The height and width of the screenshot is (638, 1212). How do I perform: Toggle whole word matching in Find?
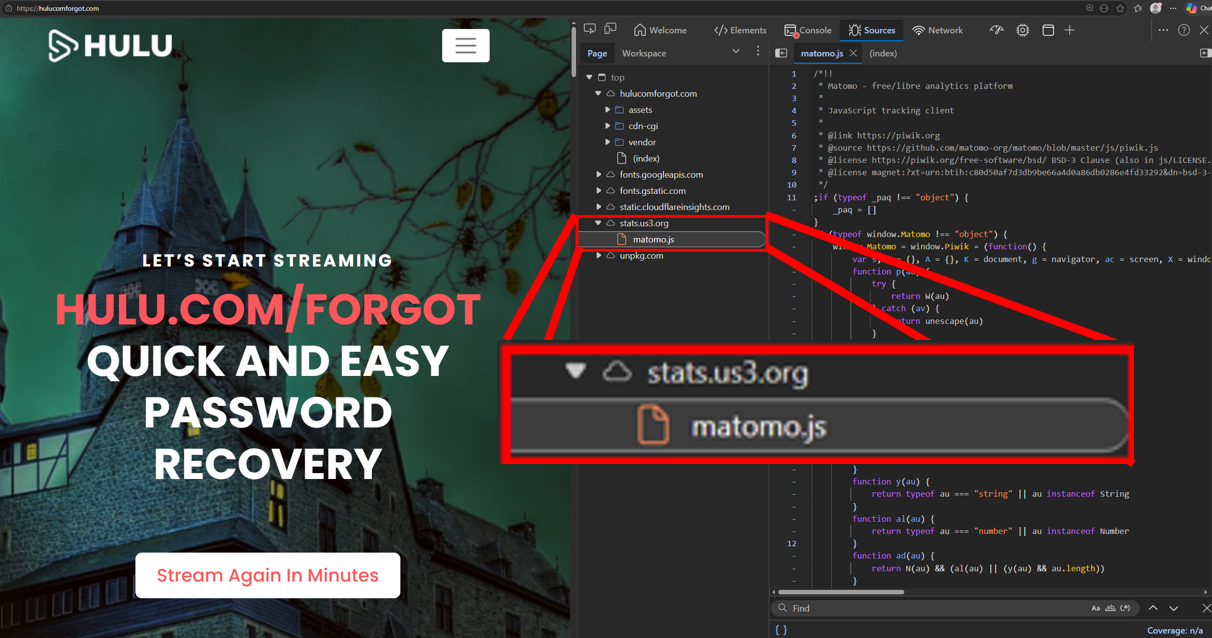1111,608
